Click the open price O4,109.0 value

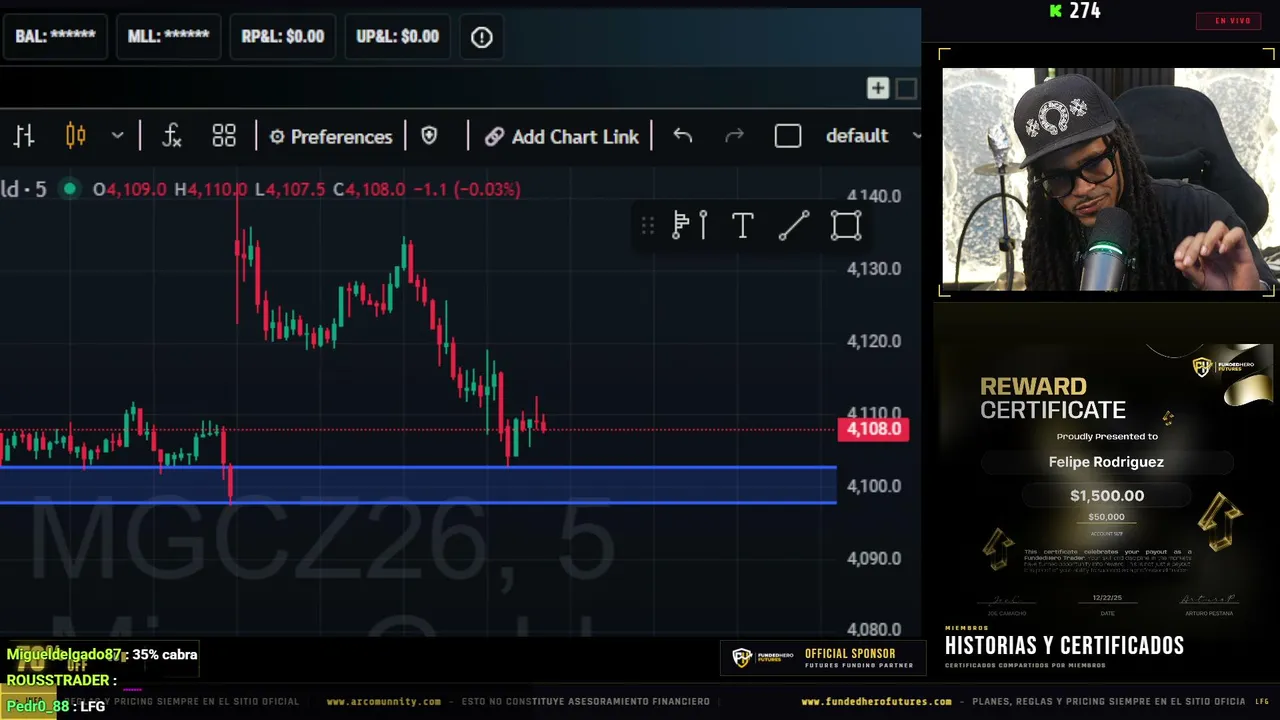point(130,189)
